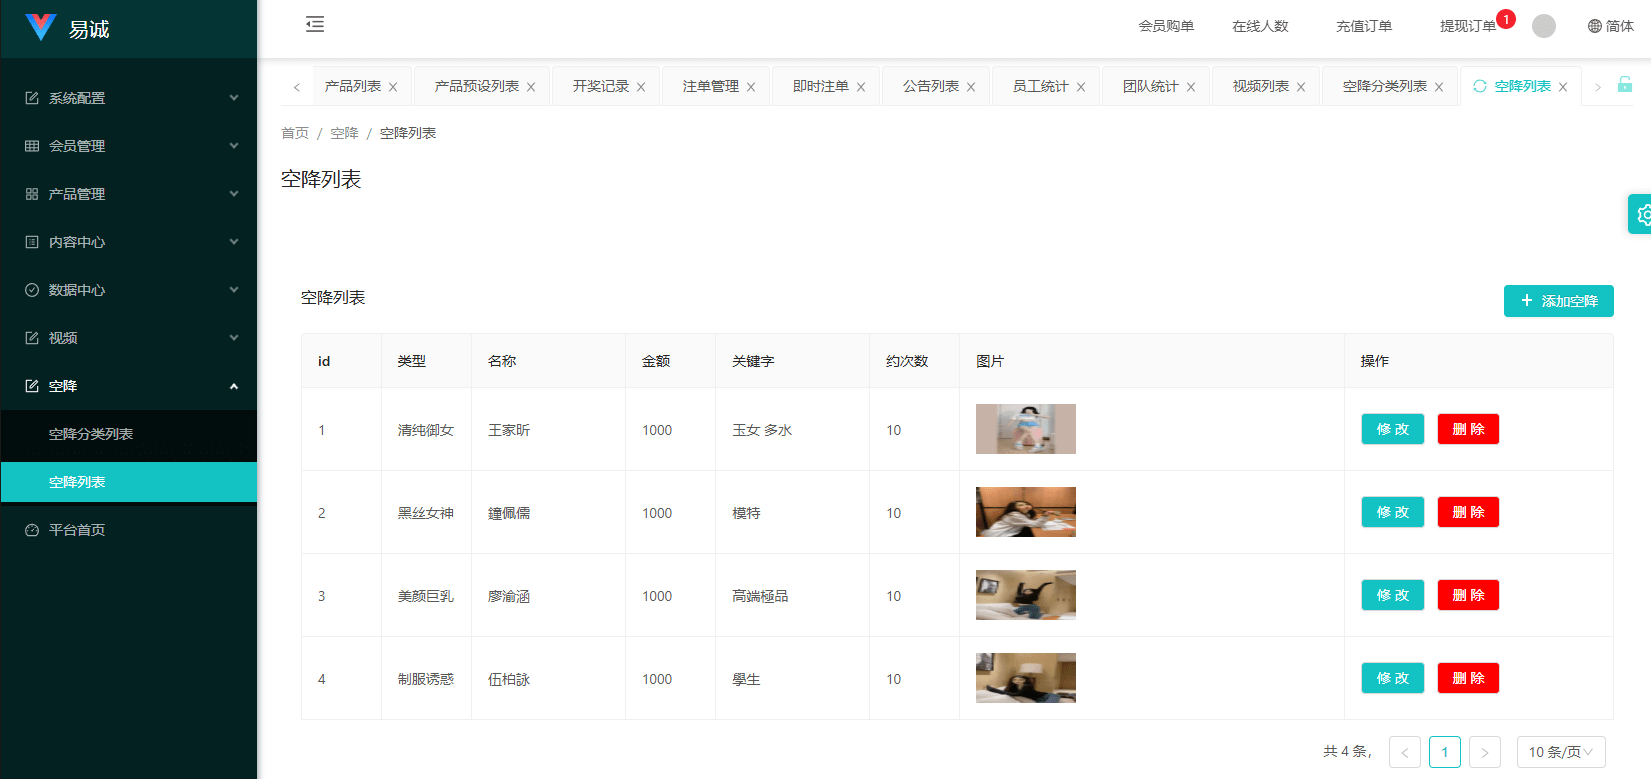The image size is (1651, 779).
Task: Close the 公告列表 tab
Action: (971, 88)
